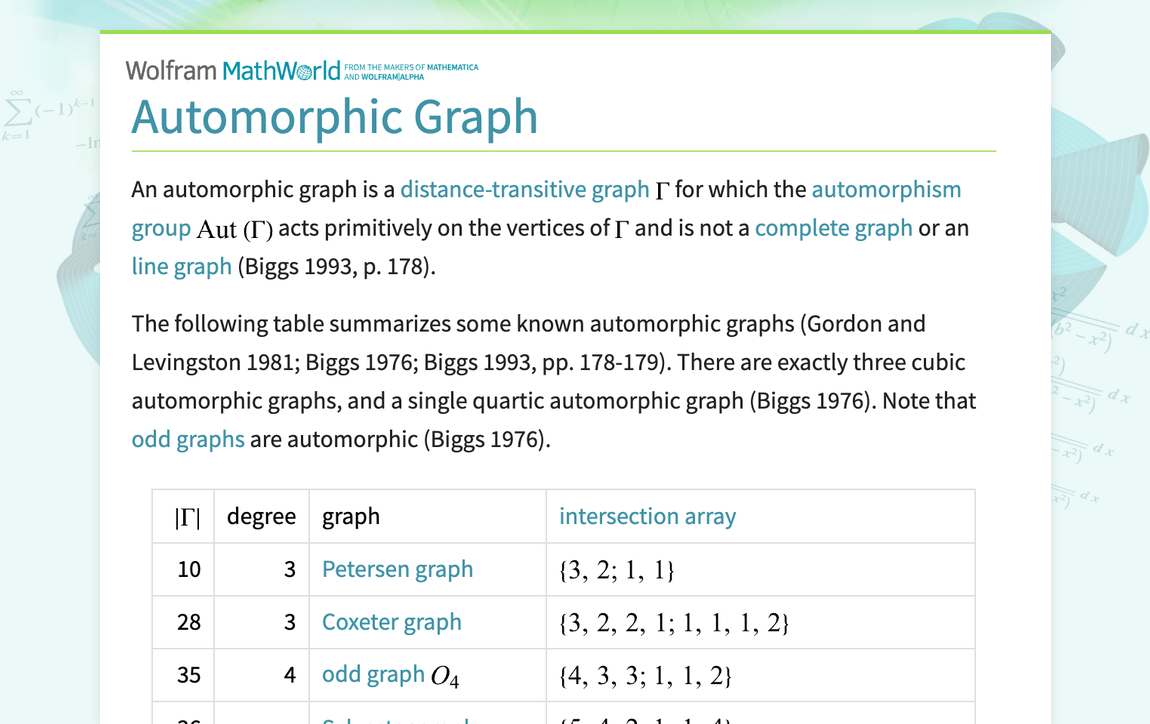This screenshot has width=1150, height=724.
Task: Open the Petersen graph page
Action: 397,569
